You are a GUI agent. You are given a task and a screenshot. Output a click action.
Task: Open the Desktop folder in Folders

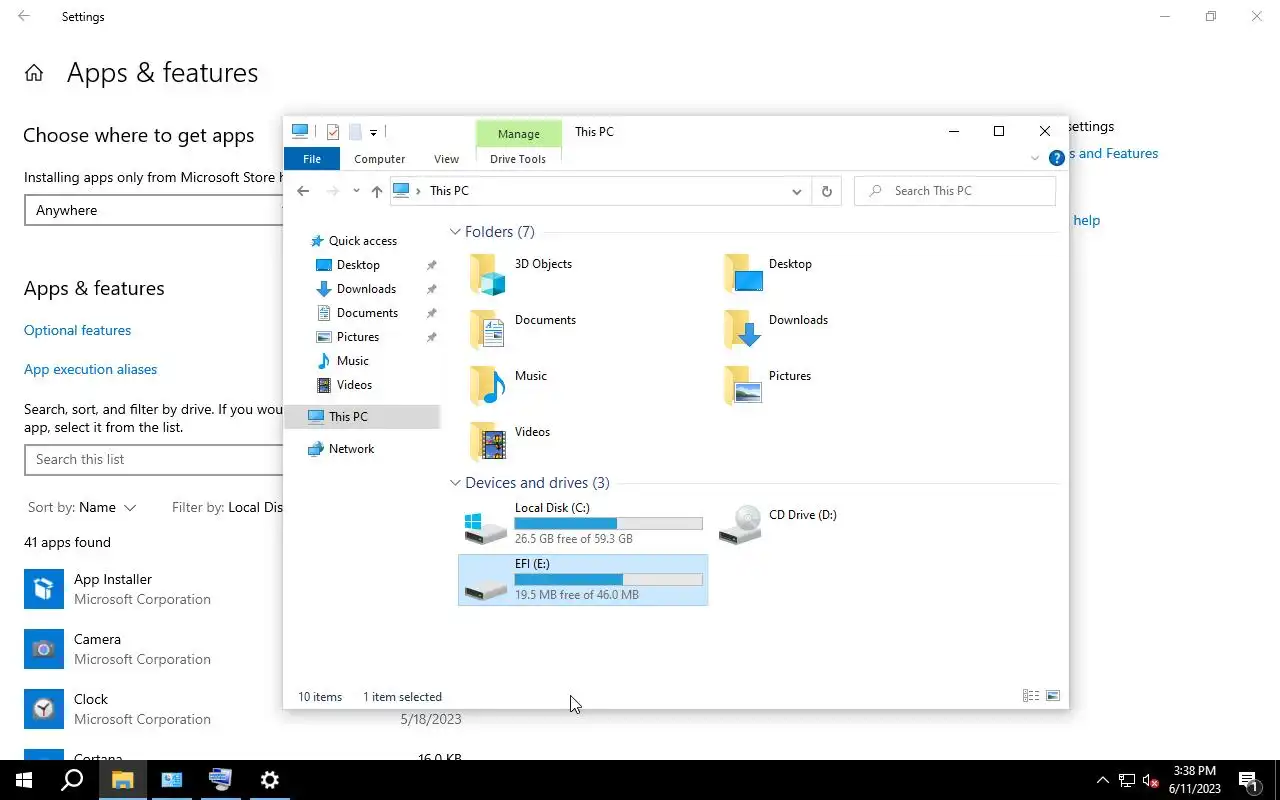point(743,274)
